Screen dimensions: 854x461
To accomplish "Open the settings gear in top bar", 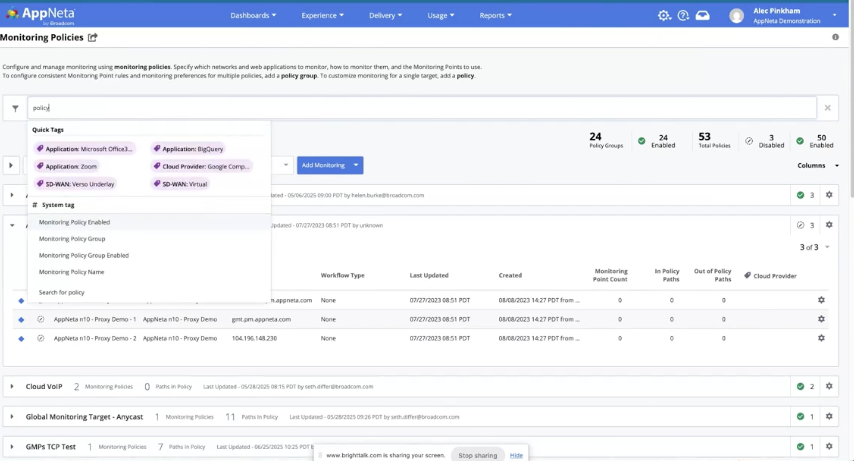I will 664,16.
